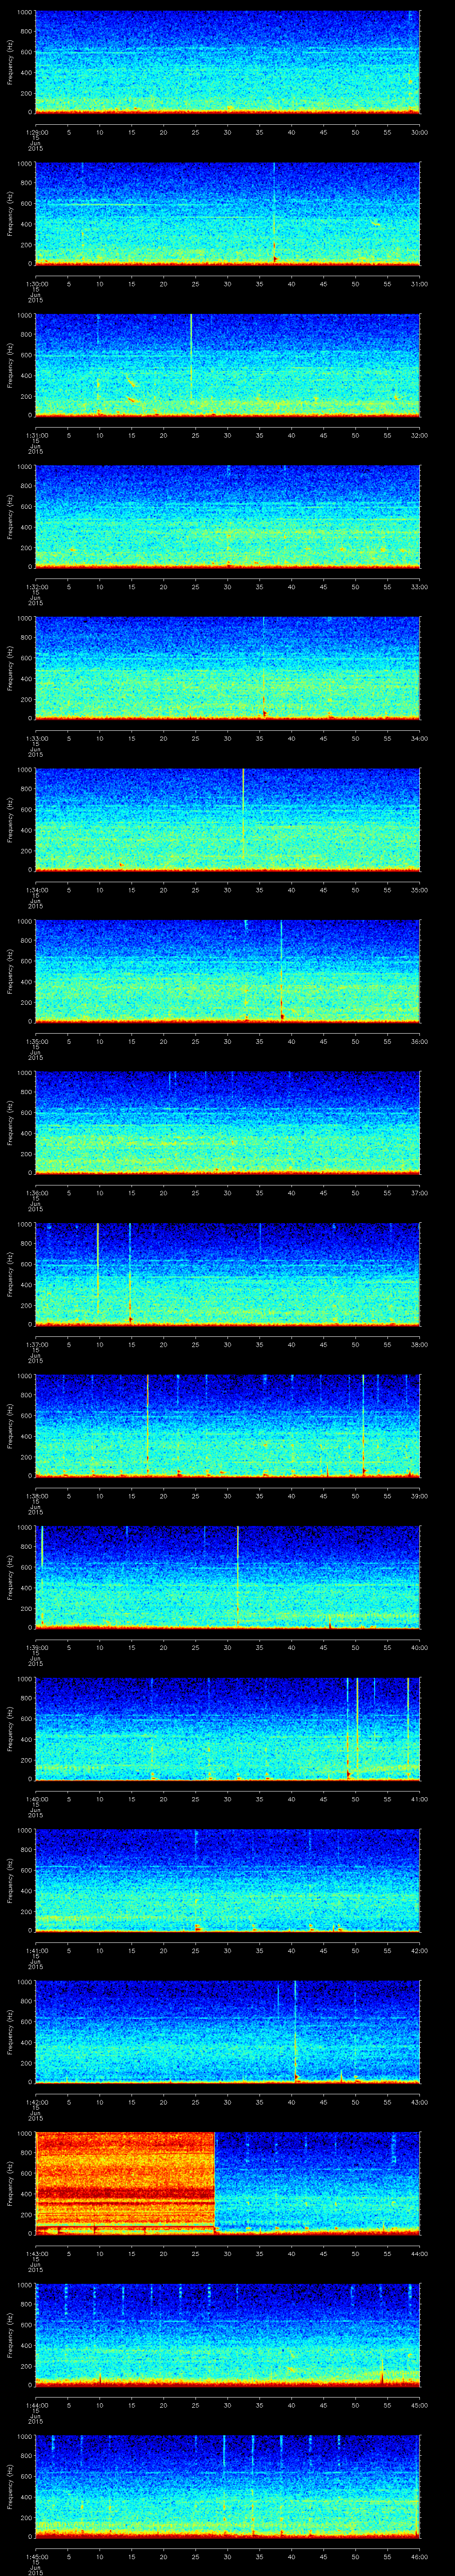Screen dimensions: 455x2576
Task: Click the Frequency (Hz) label of the 1:33:00 panel
Action: pos(10,668)
